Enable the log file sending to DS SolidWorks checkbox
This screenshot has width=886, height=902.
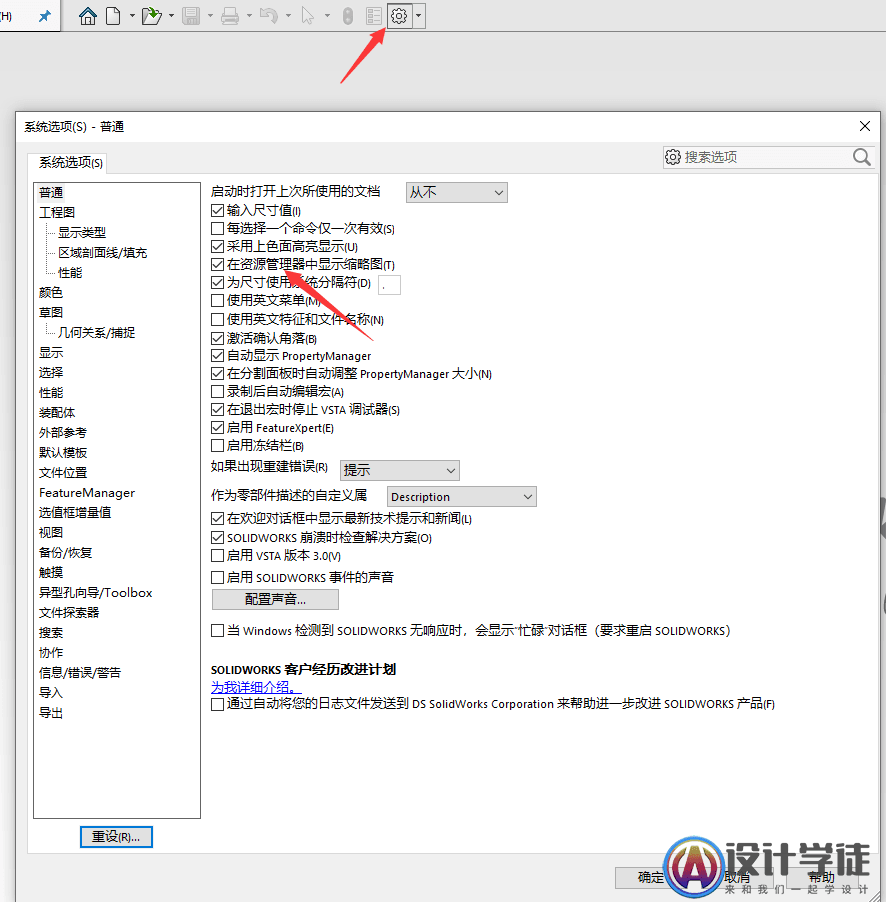click(217, 704)
